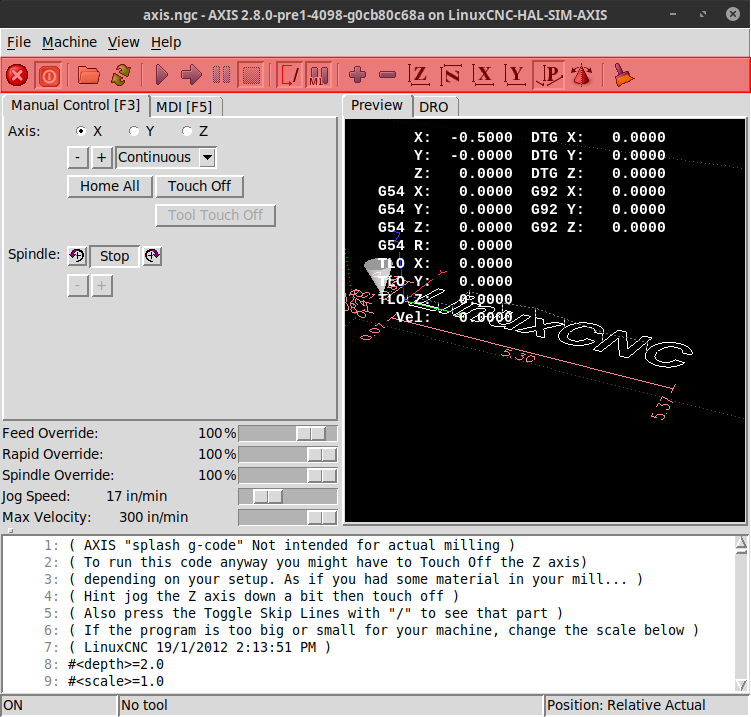Screen dimensions: 751x717
Task: Select Z axis radio button
Action: [x=186, y=131]
